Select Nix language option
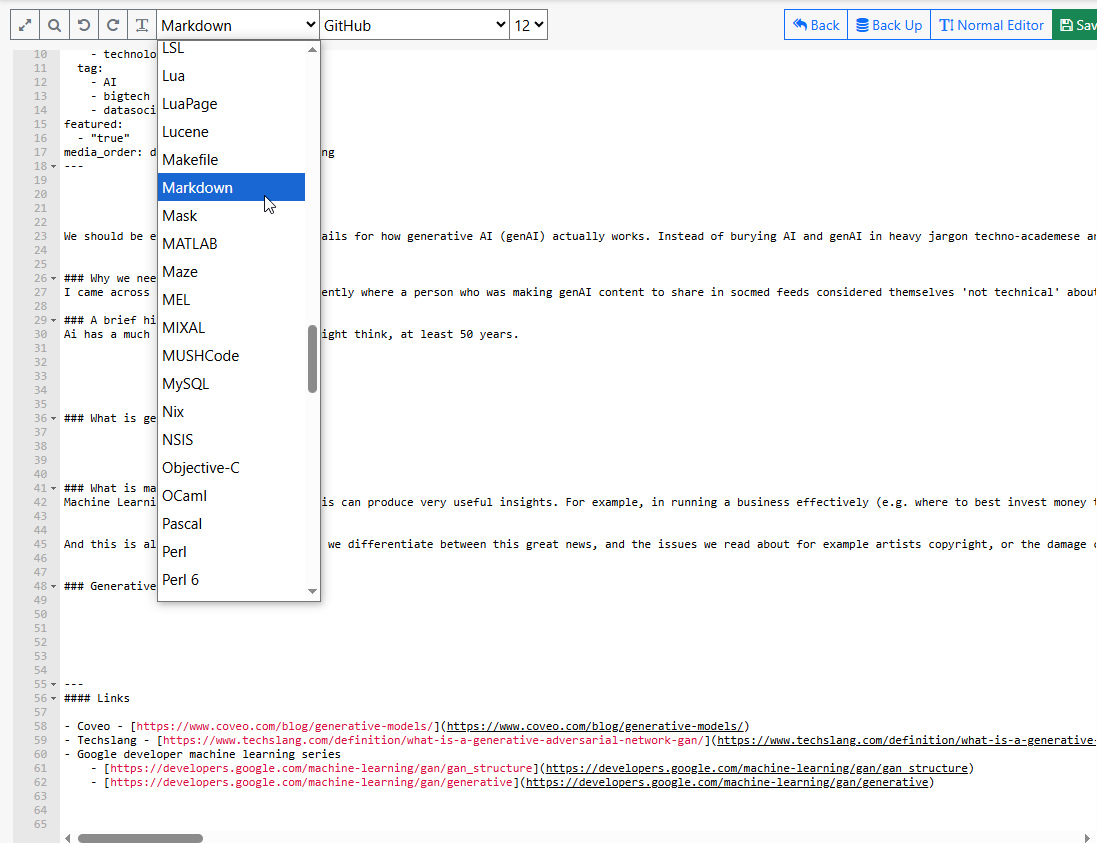The width and height of the screenshot is (1097, 843). pos(232,411)
